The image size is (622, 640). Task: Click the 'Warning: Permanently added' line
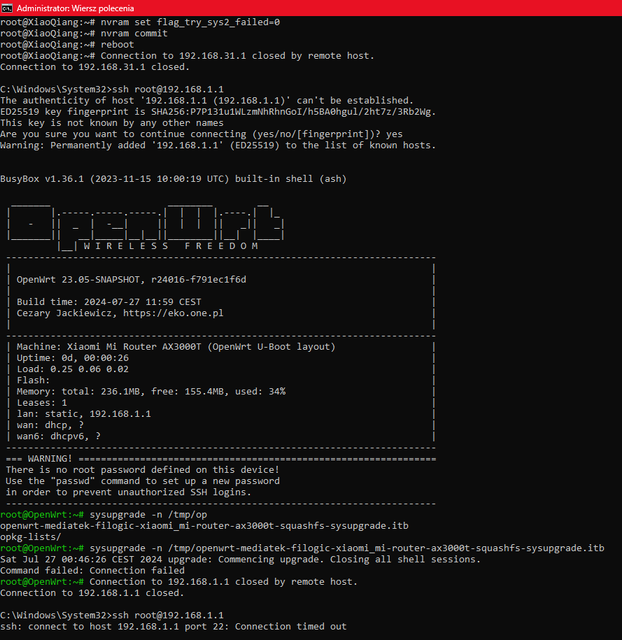click(x=218, y=145)
